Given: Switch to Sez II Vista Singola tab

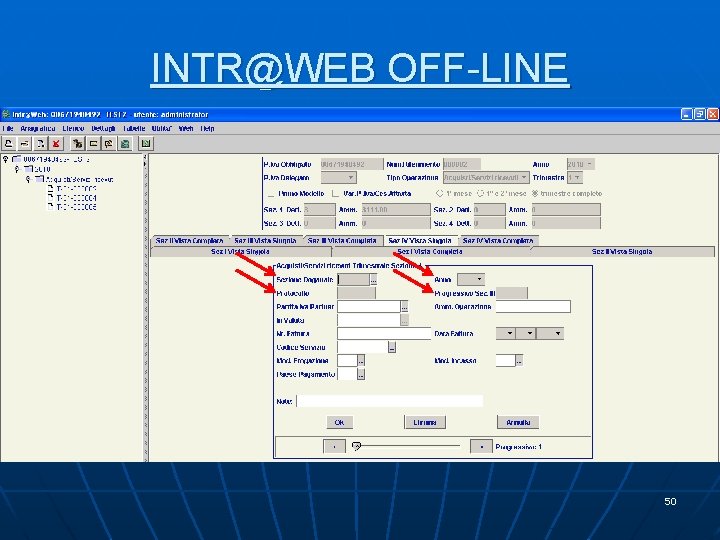Looking at the screenshot, I should tap(622, 252).
